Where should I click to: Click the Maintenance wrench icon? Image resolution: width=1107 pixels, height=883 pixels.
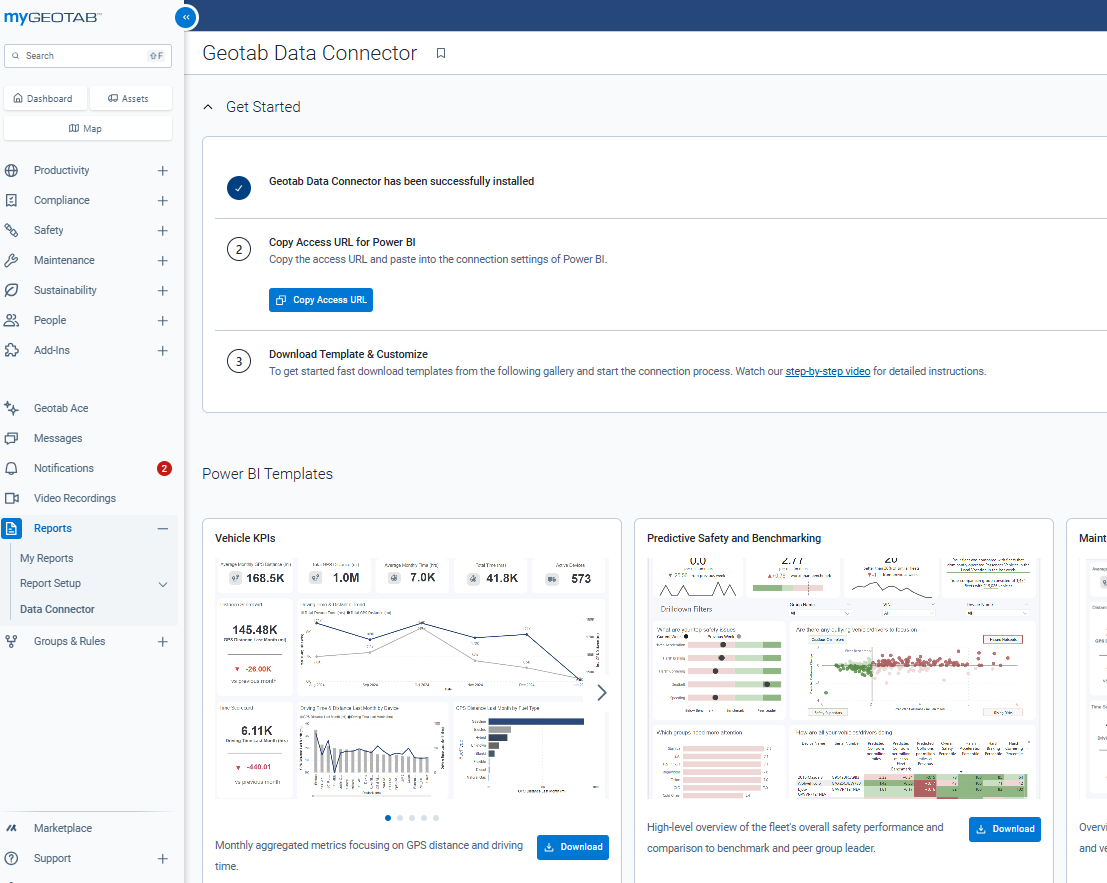coord(11,260)
